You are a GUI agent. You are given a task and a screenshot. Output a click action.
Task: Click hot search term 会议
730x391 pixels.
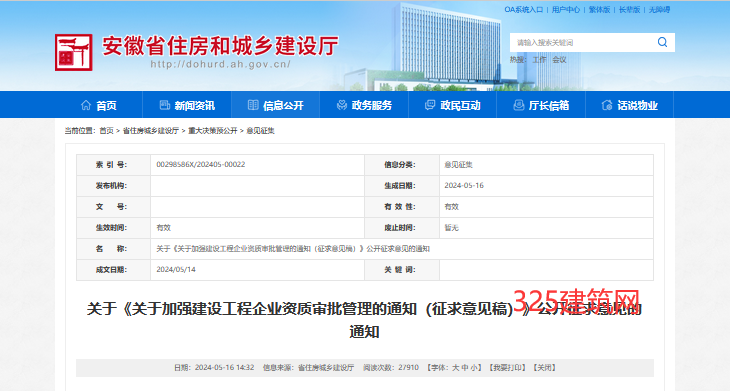tap(559, 60)
